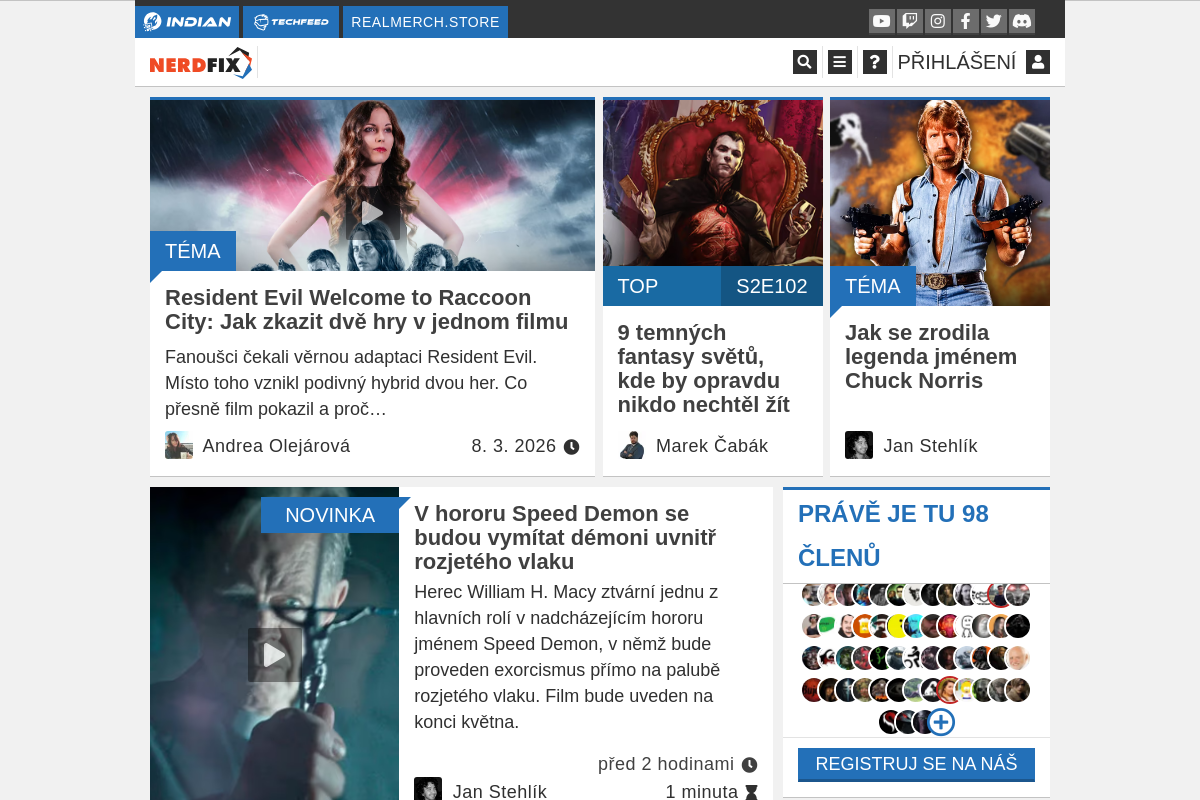Open the Instagram social link
The image size is (1200, 800).
tap(937, 21)
